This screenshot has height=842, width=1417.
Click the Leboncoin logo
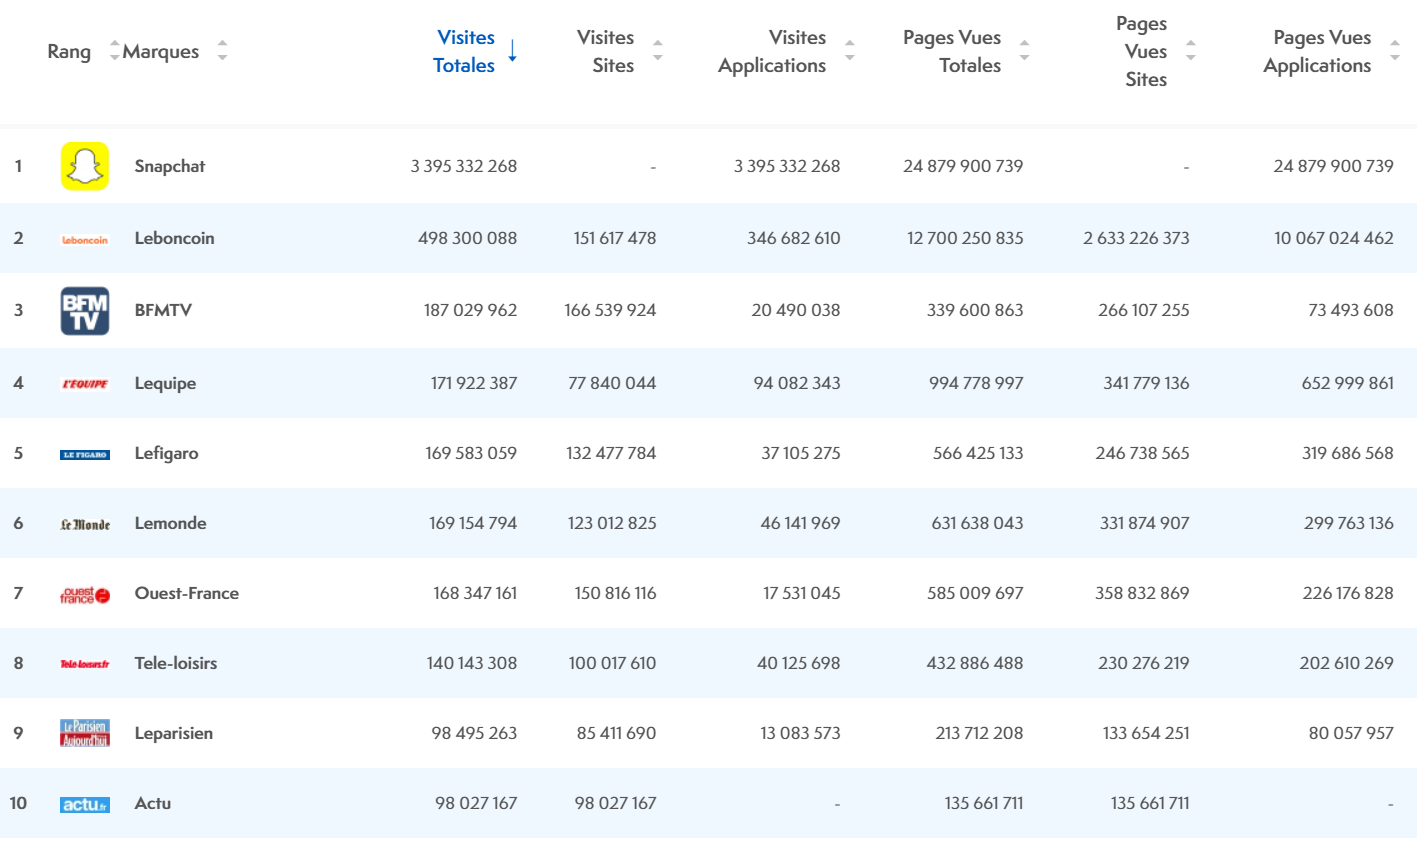pos(85,239)
